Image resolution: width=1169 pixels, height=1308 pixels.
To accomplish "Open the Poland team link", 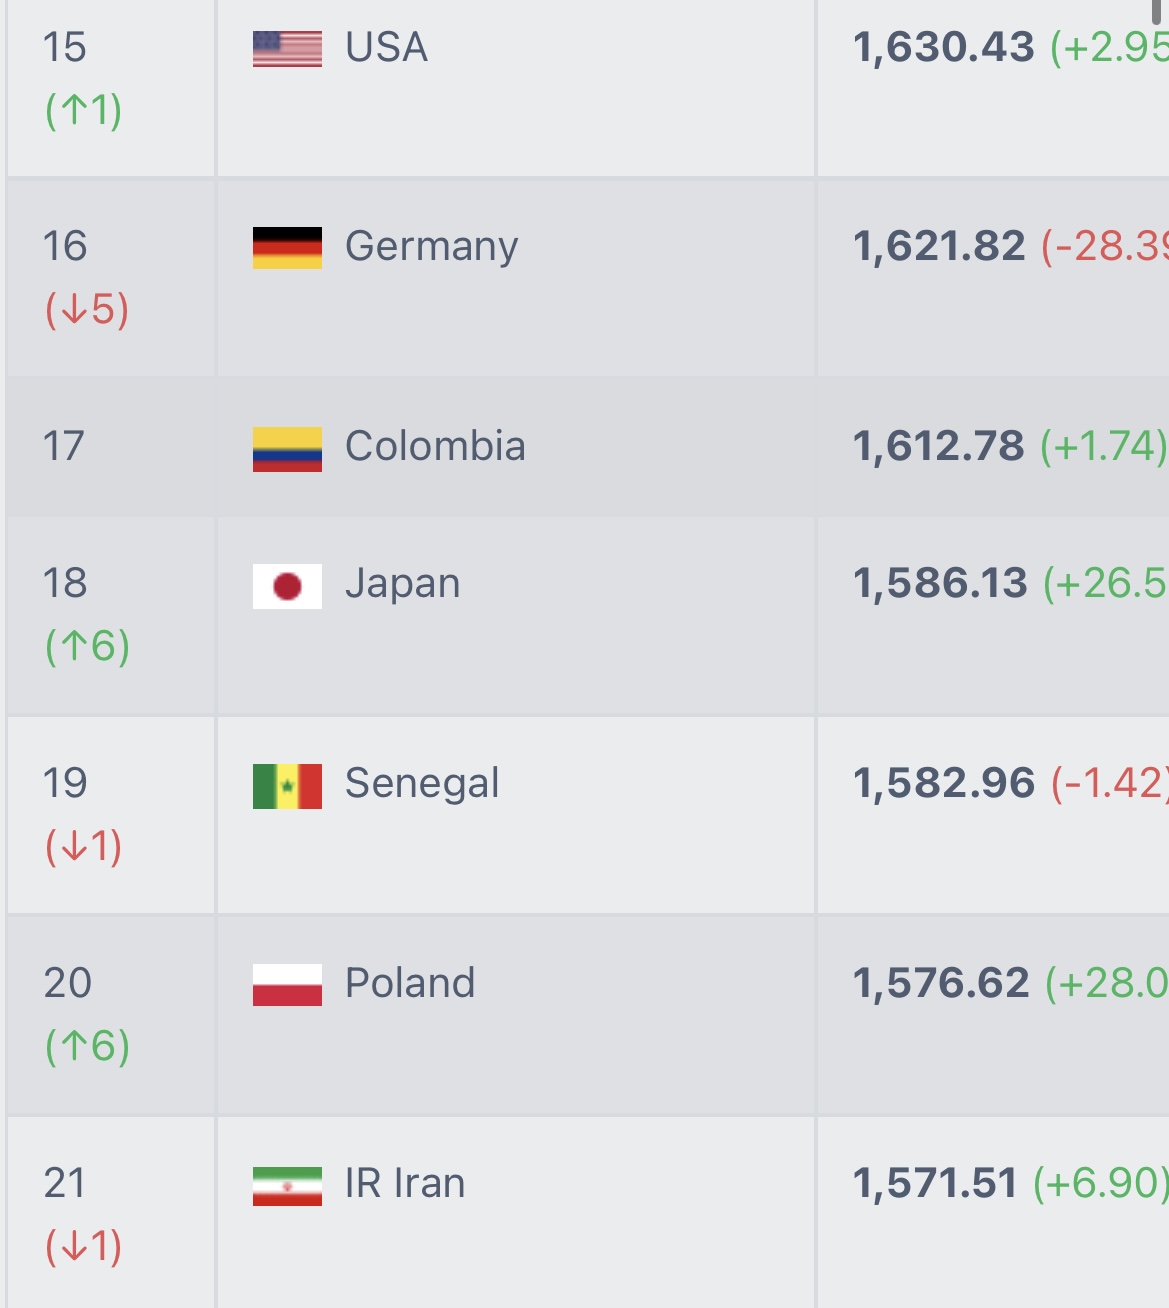I will (409, 983).
